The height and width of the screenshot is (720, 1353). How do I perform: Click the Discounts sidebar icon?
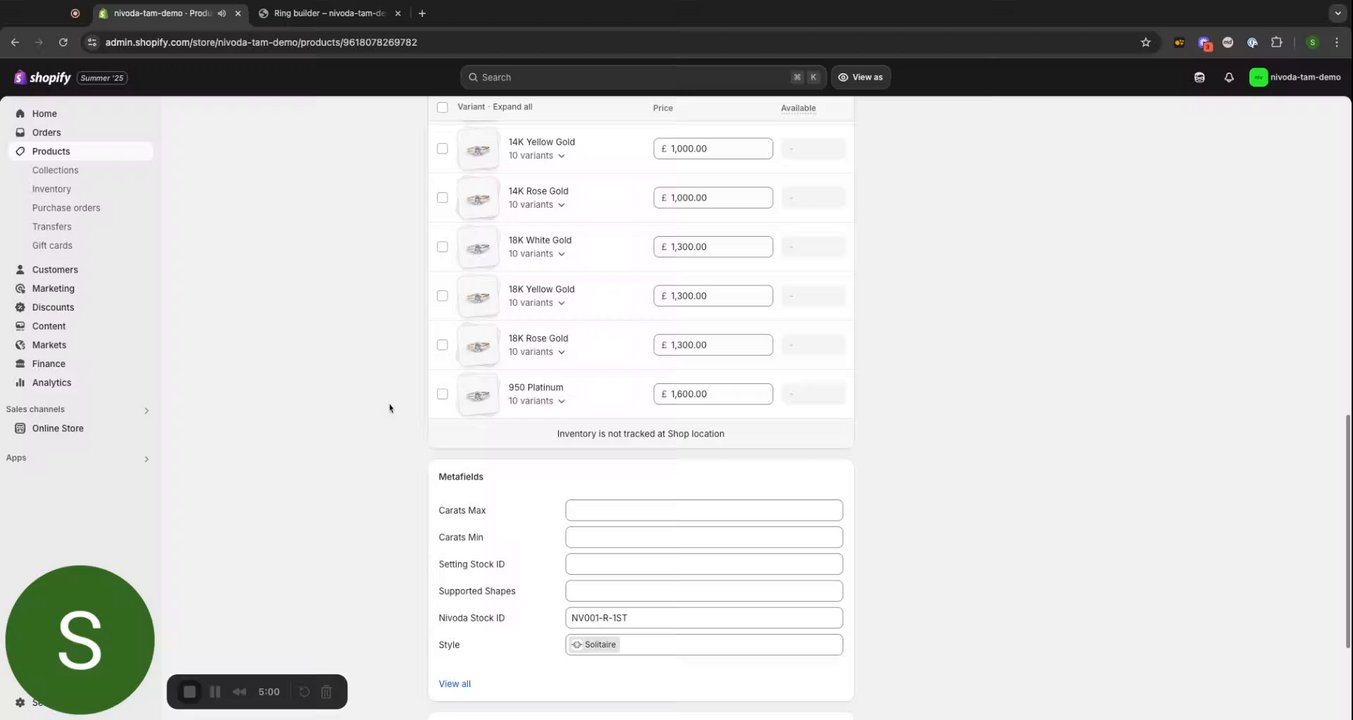tap(20, 307)
